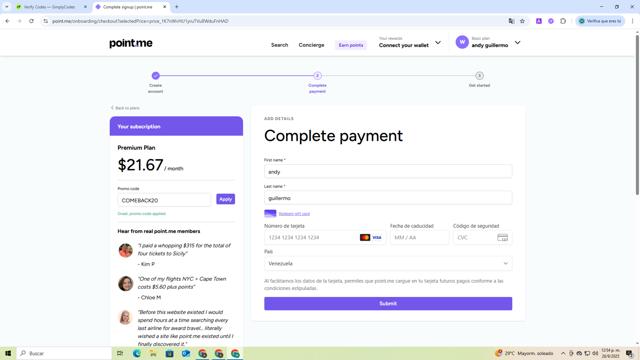The height and width of the screenshot is (360, 640).
Task: Launch Microsoft Edge from taskbar
Action: (x=136, y=353)
